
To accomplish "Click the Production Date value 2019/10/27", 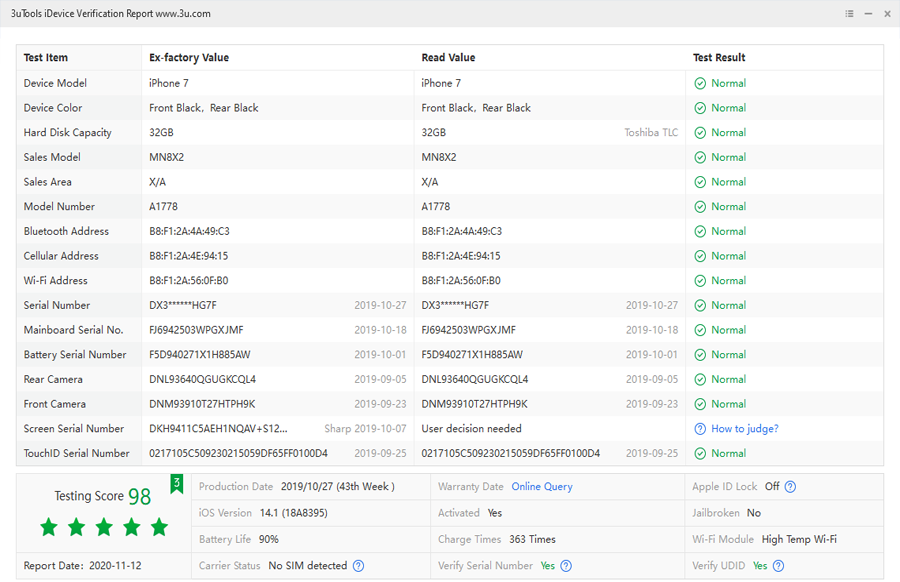I will [x=338, y=487].
